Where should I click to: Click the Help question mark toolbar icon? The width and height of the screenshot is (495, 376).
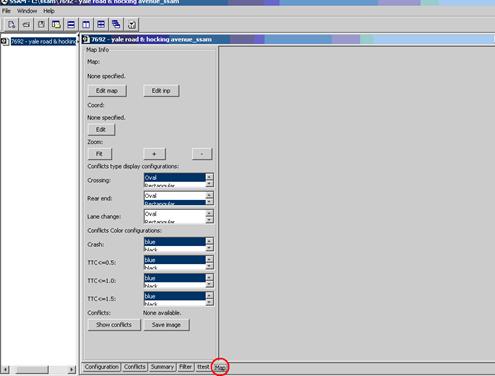click(132, 24)
